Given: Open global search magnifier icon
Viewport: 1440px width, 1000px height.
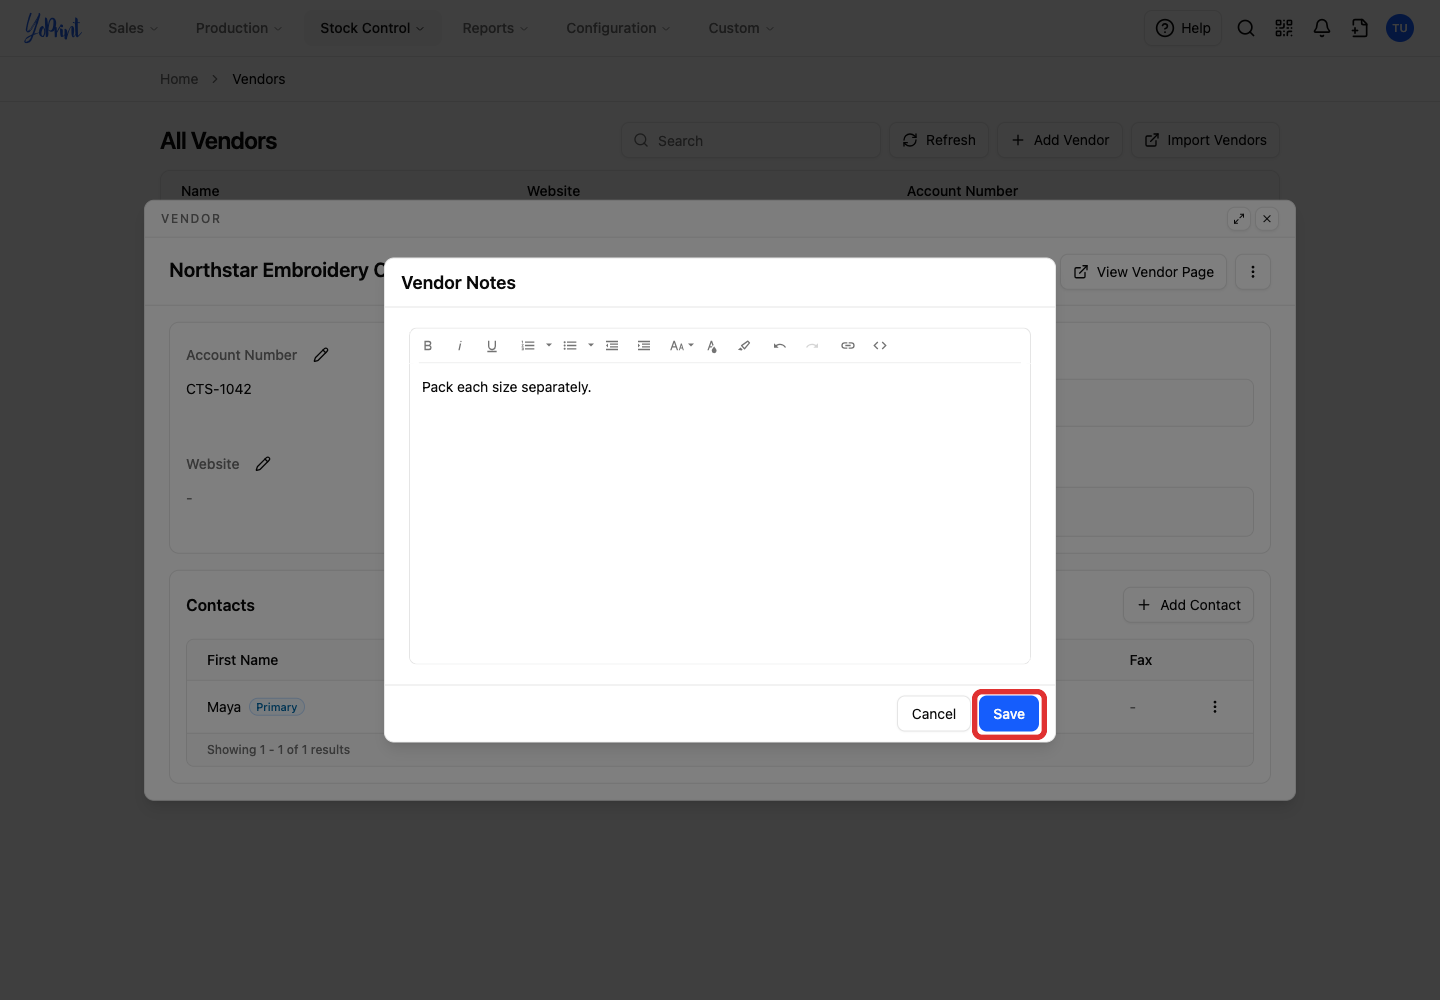Looking at the screenshot, I should [1246, 28].
